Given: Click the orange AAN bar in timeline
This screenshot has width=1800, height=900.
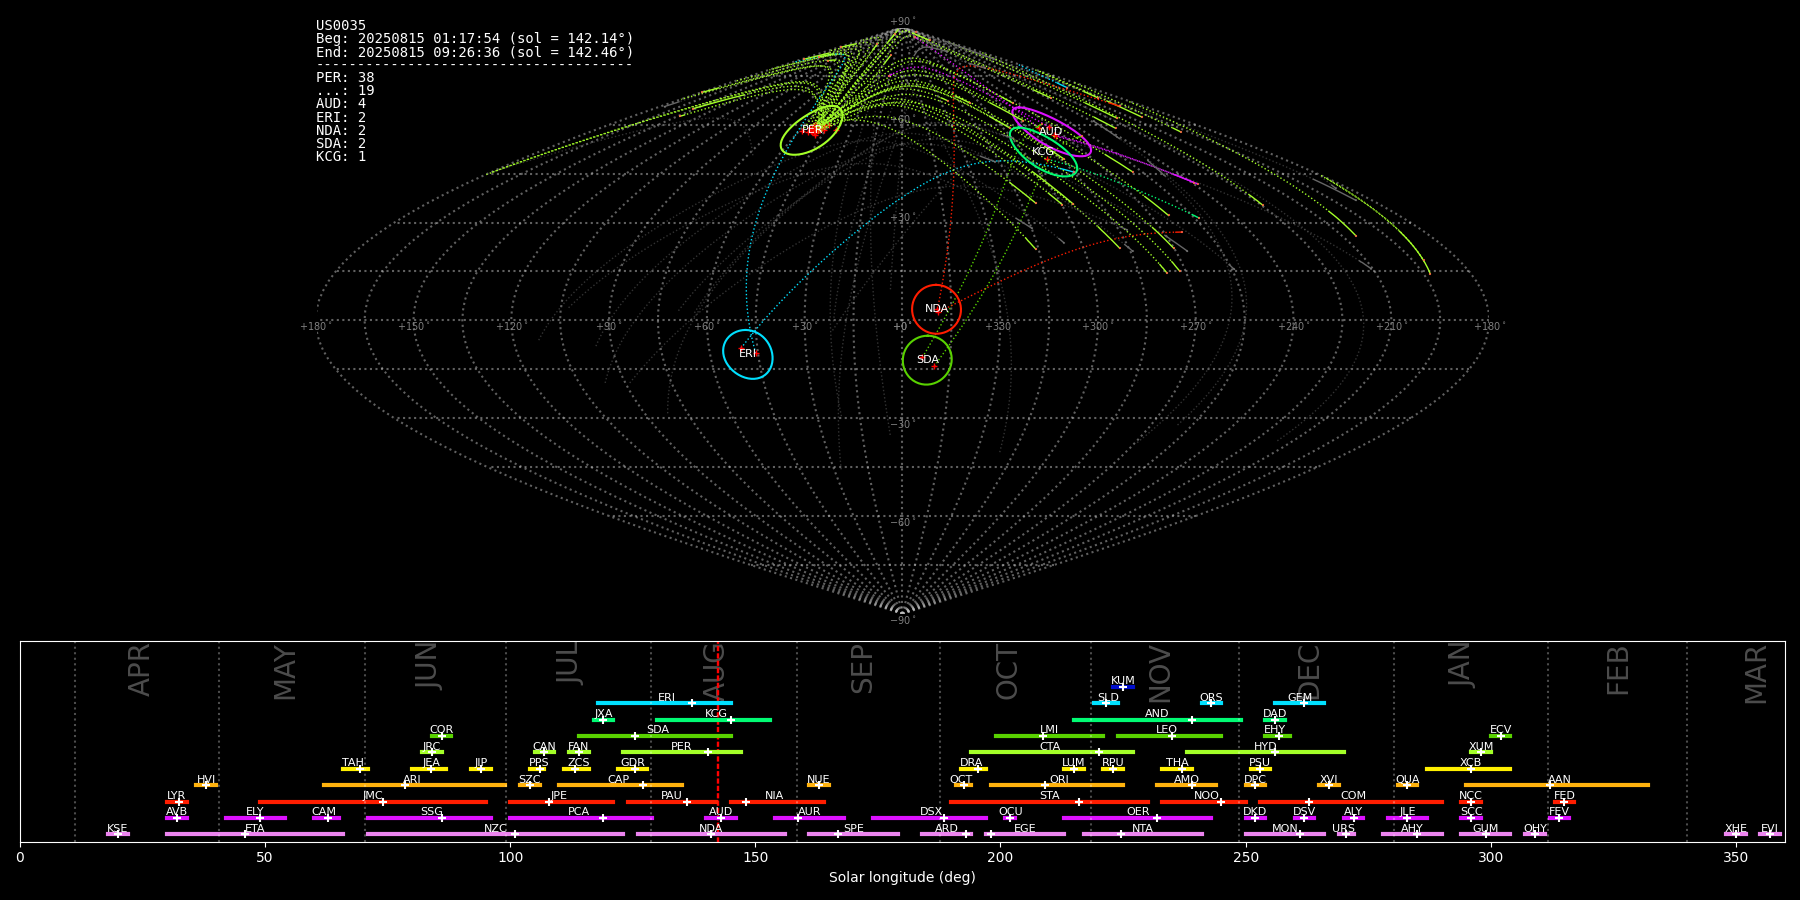Looking at the screenshot, I should (x=1557, y=785).
